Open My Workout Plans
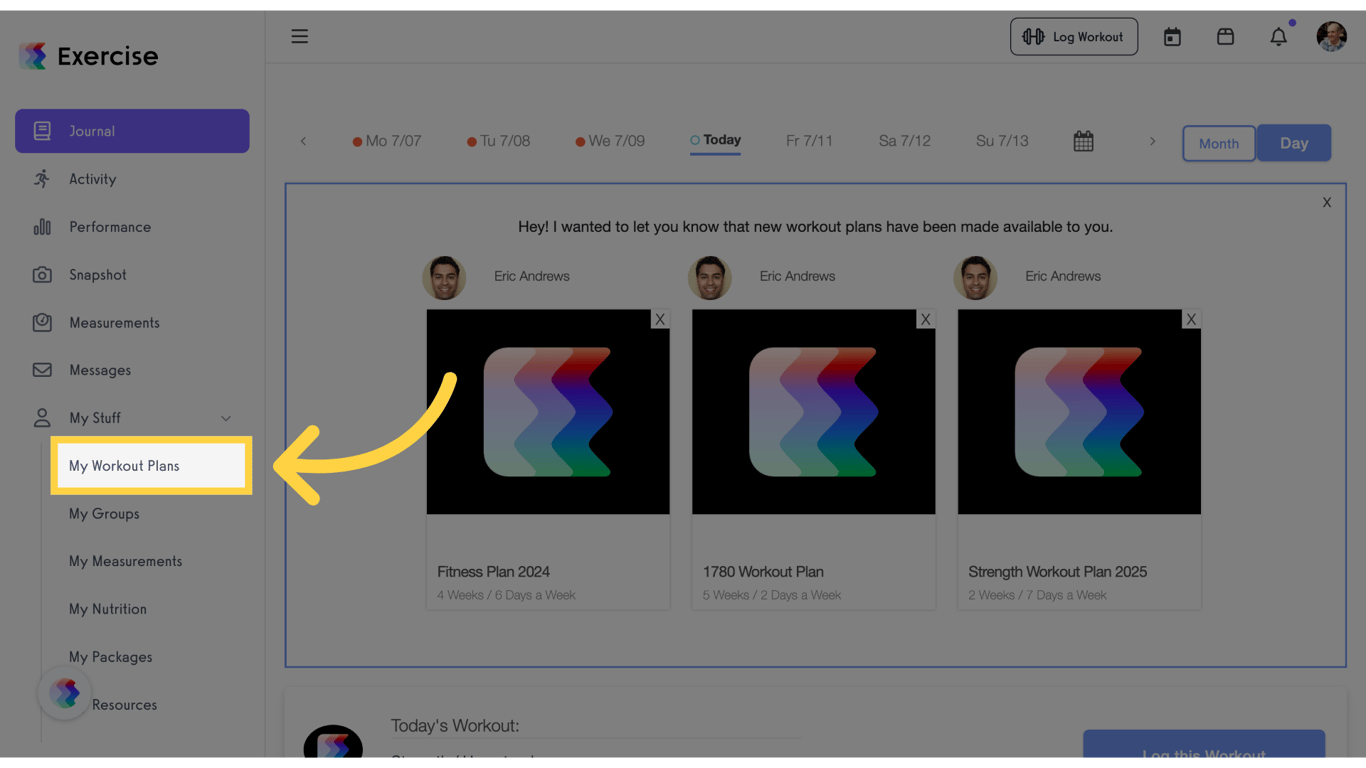Image resolution: width=1366 pixels, height=768 pixels. pos(151,466)
